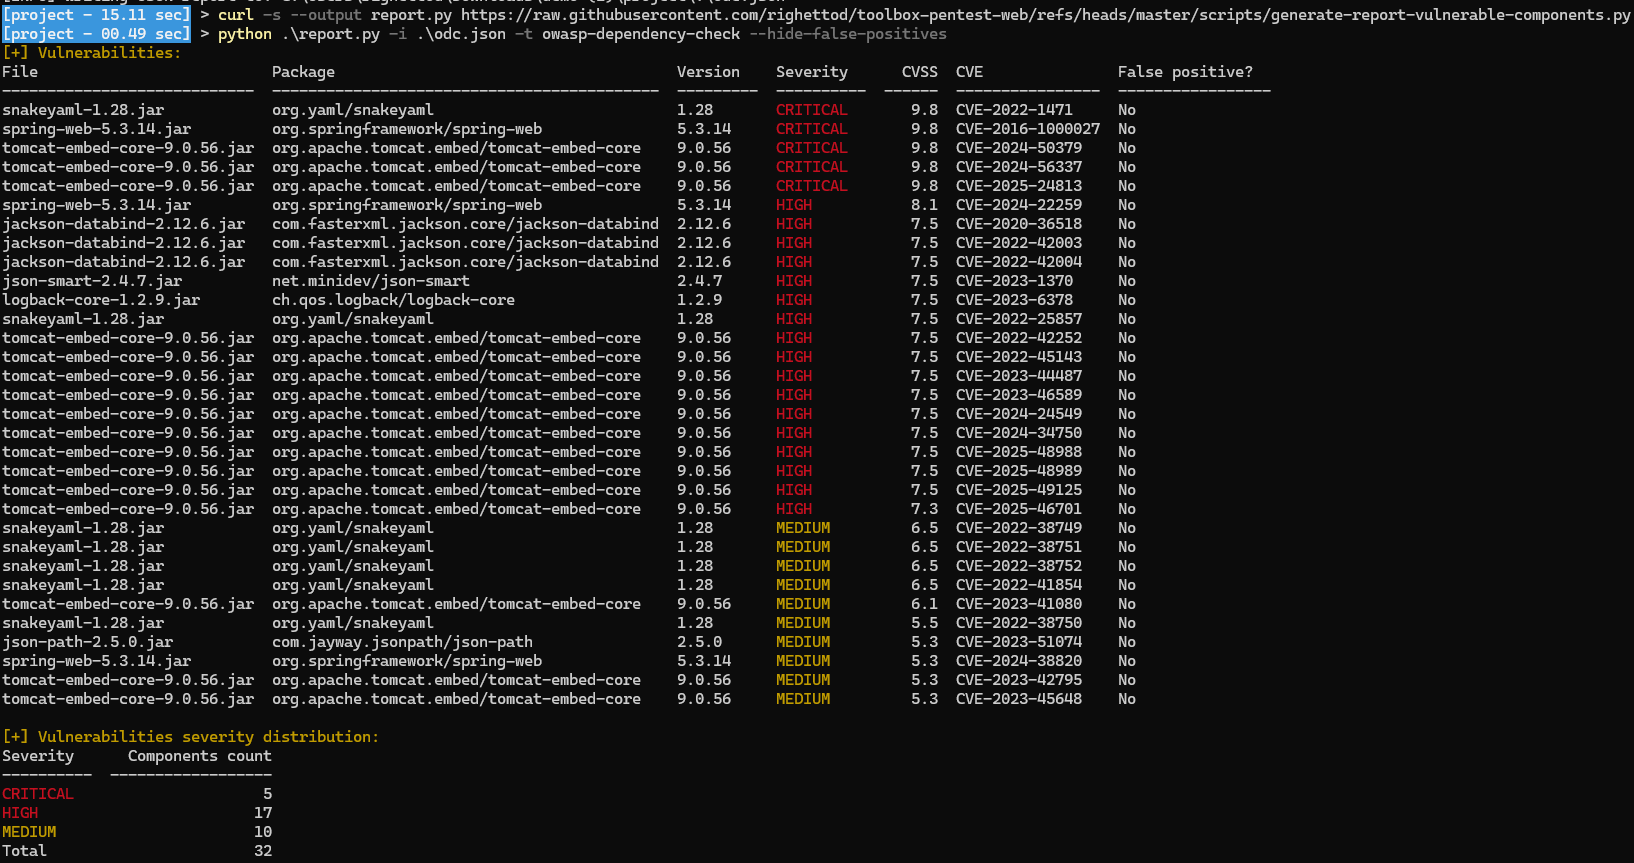Click the CVE-2020-36518 identifier
This screenshot has height=863, width=1634.
(1019, 224)
